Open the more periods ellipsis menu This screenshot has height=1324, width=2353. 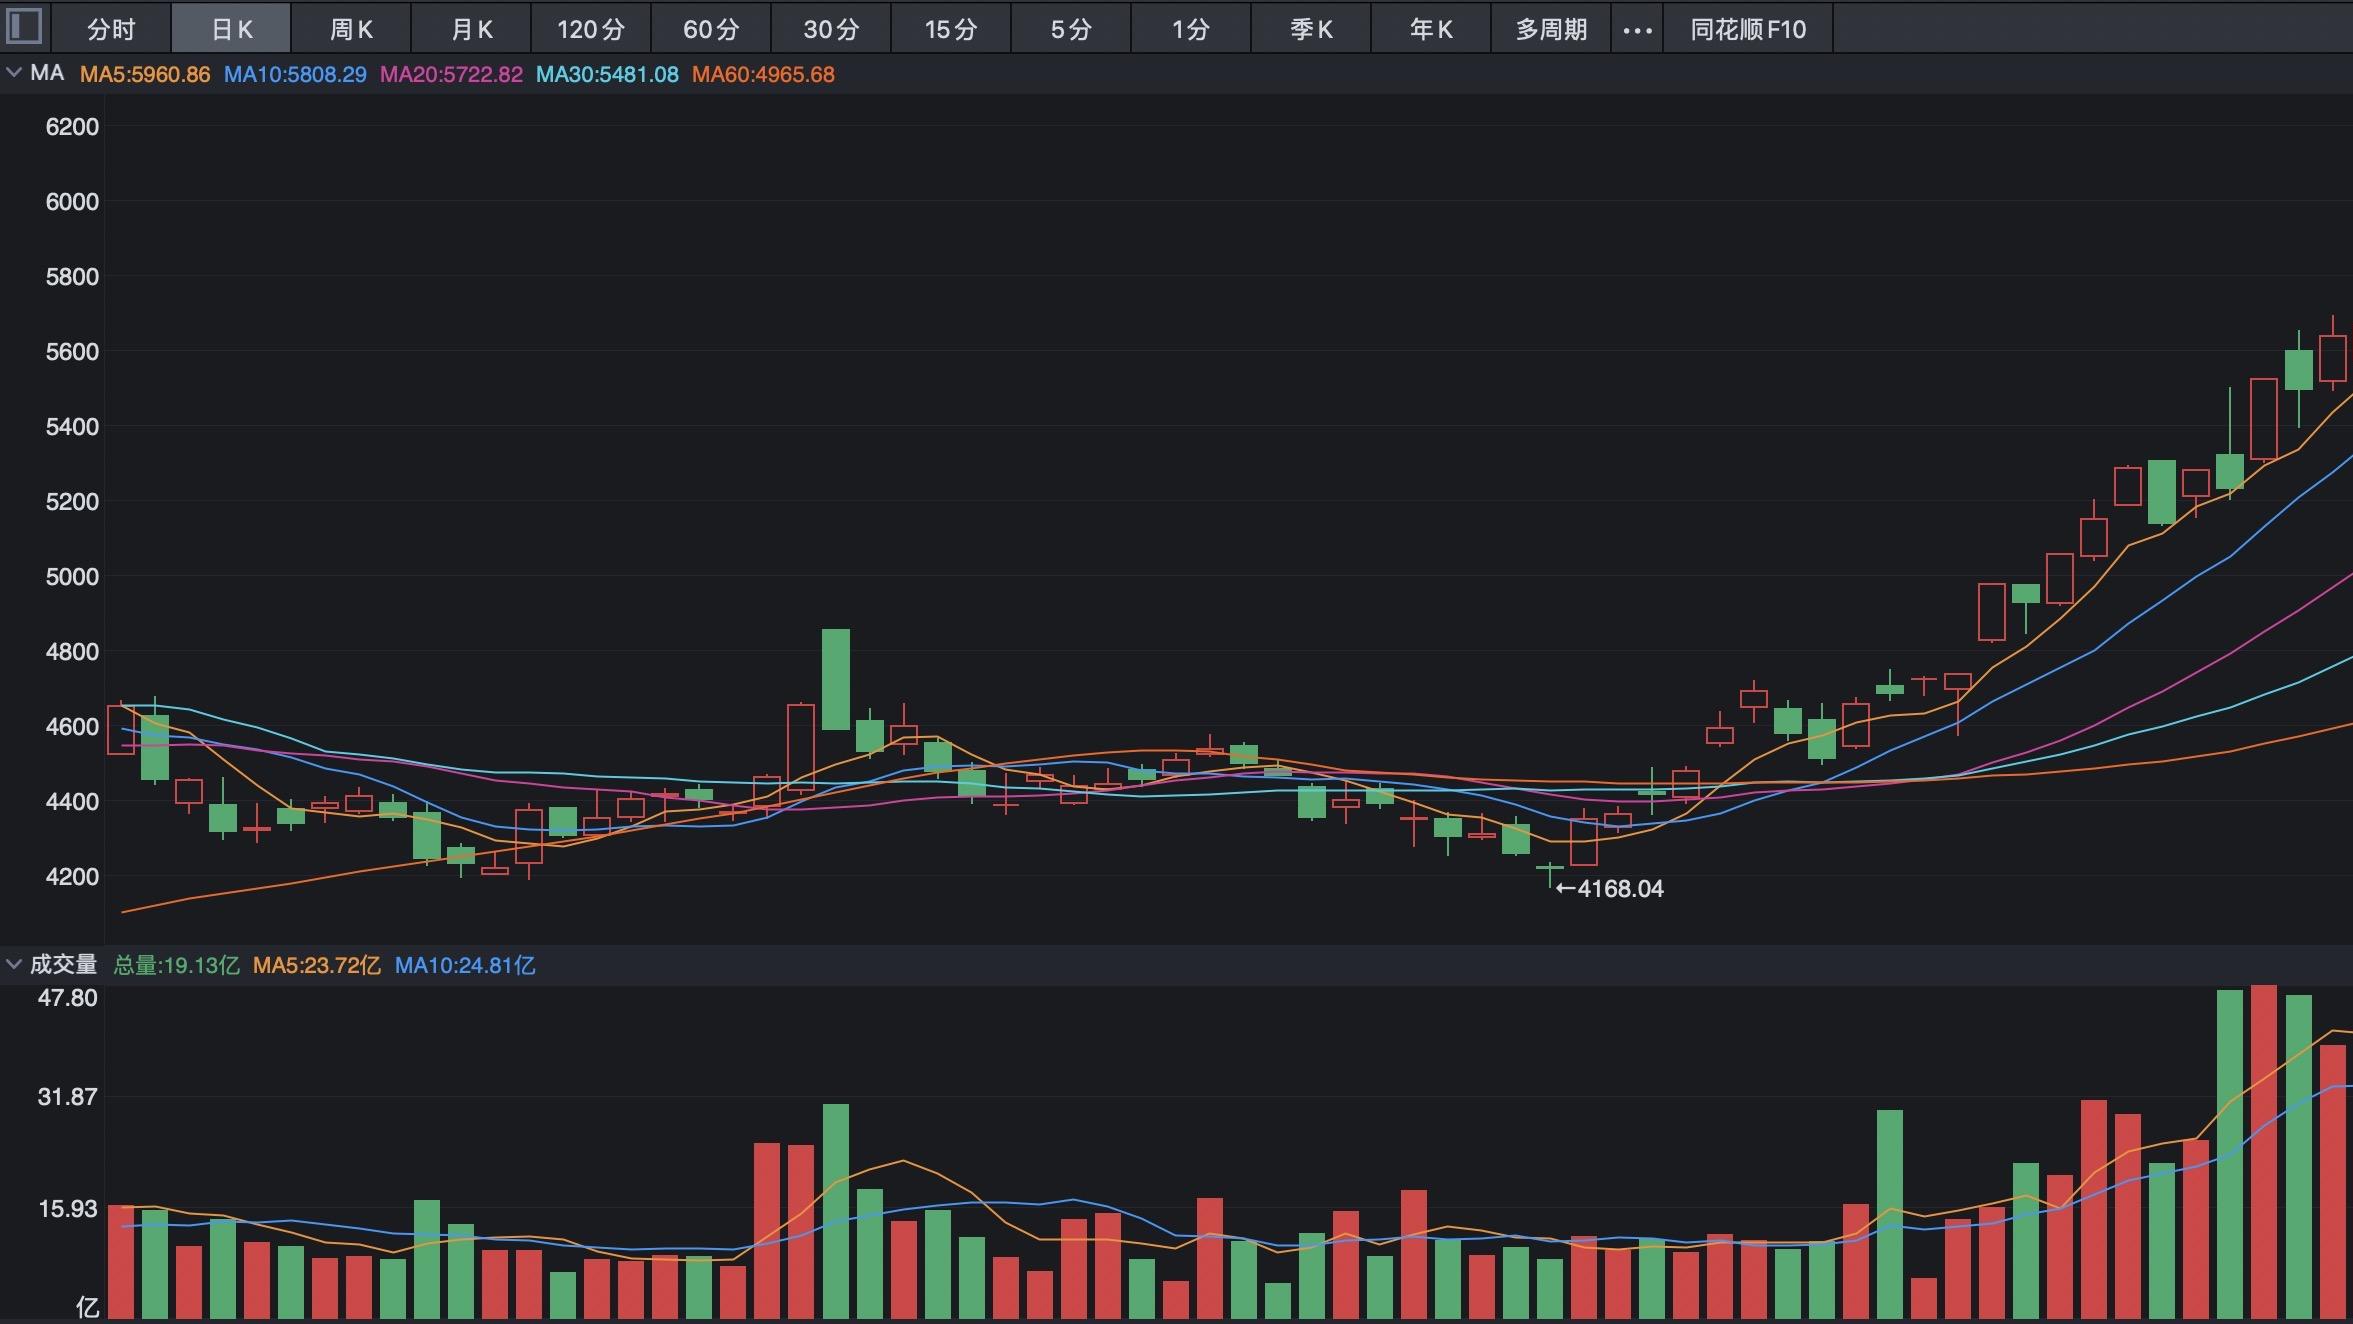click(1637, 29)
